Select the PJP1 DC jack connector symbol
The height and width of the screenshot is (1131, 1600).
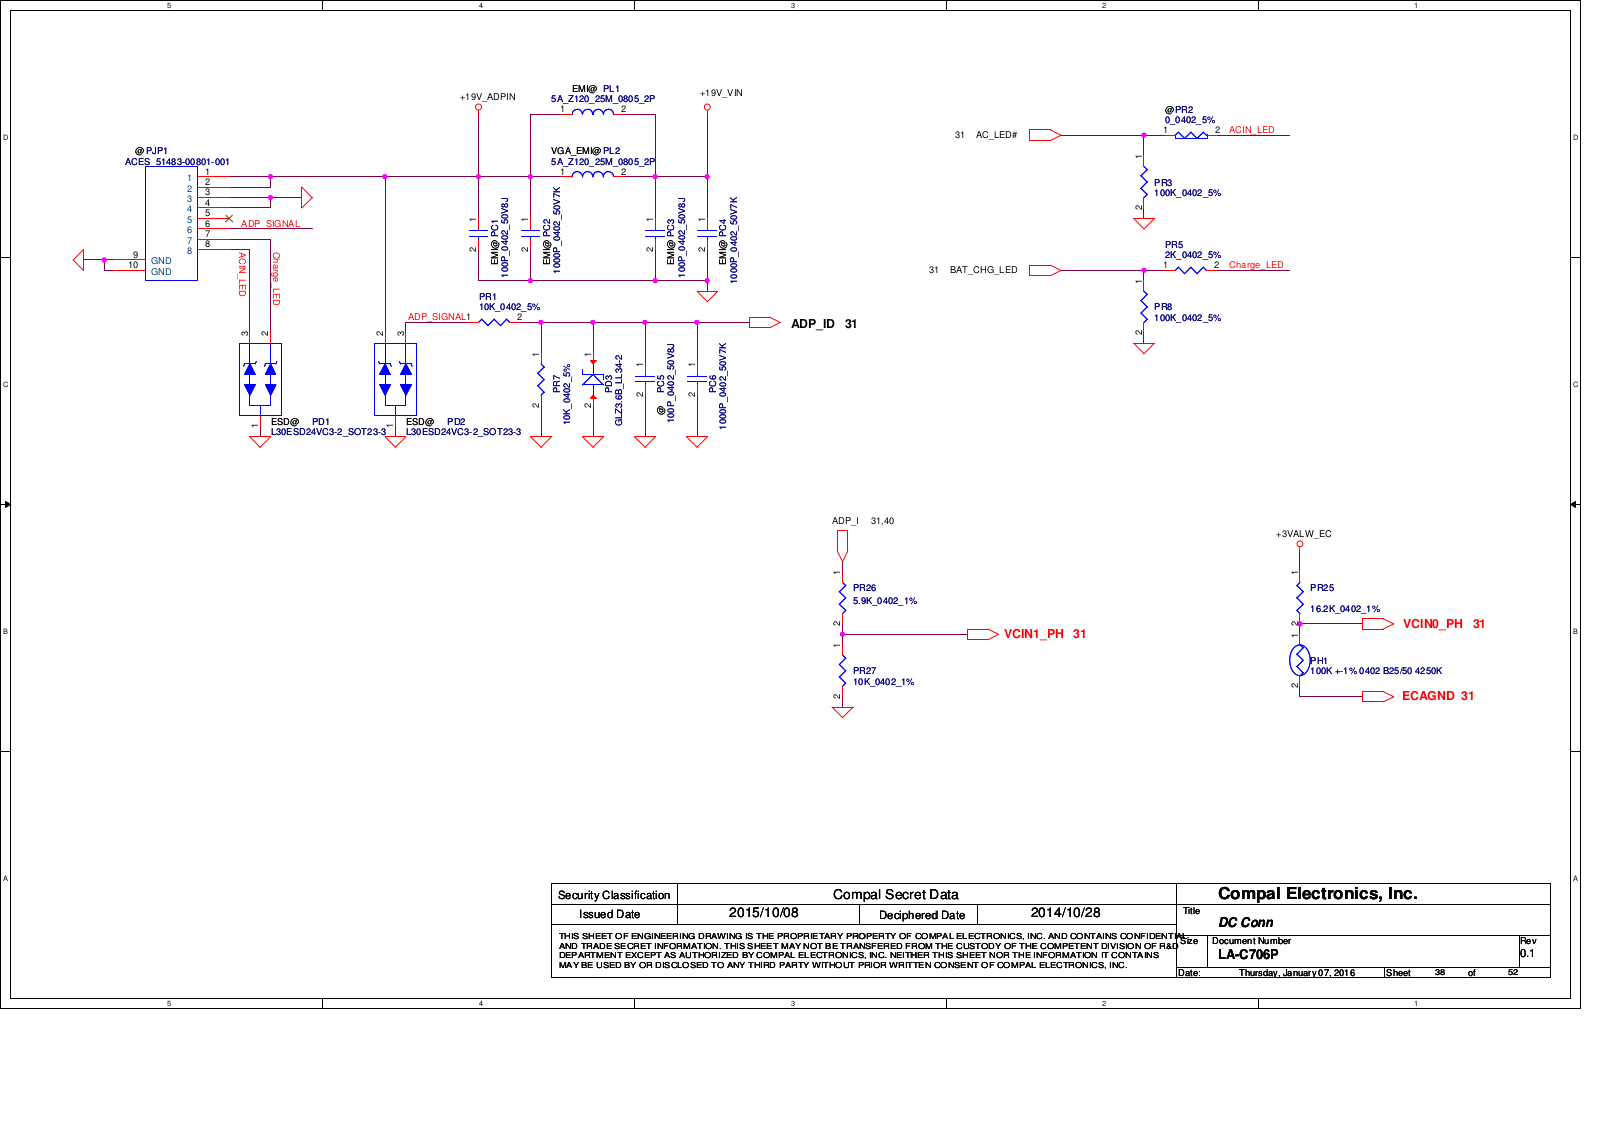pyautogui.click(x=171, y=223)
